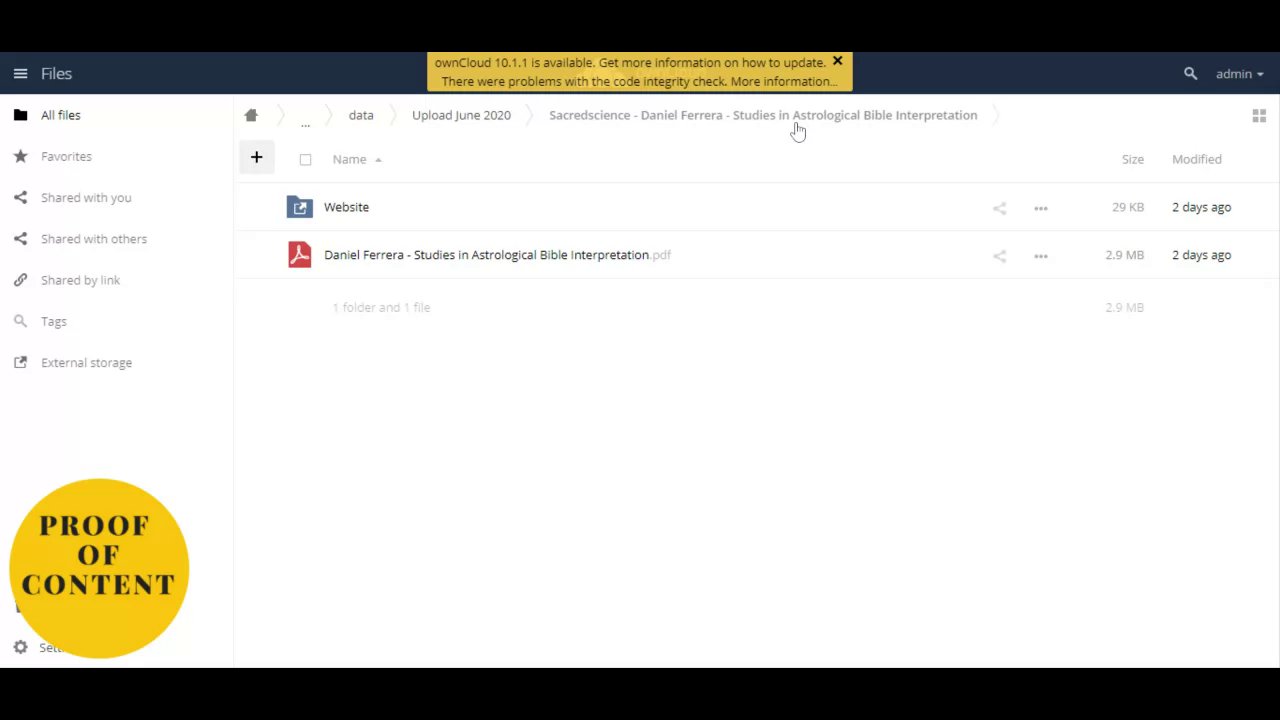
Task: Navigate to Upload June 2020 breadcrumb
Action: pyautogui.click(x=461, y=115)
